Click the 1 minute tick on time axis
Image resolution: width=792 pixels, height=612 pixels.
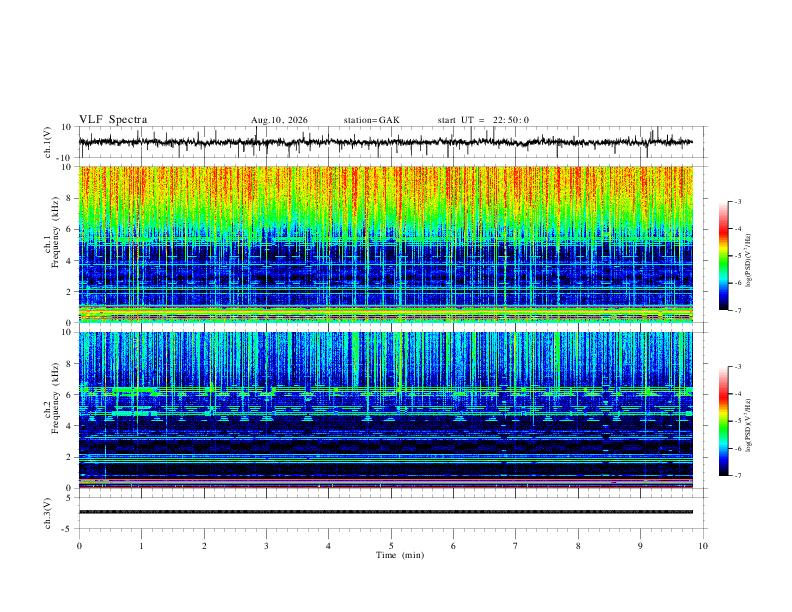point(141,546)
